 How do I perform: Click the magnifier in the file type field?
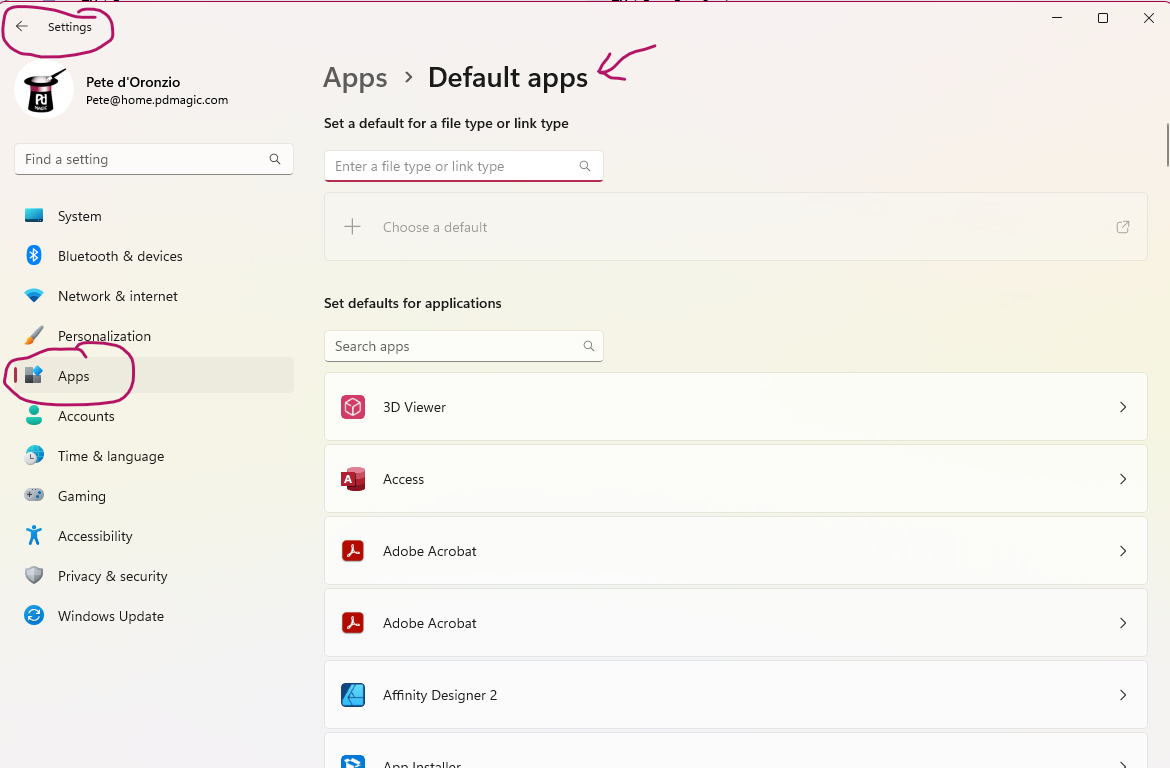coord(585,166)
